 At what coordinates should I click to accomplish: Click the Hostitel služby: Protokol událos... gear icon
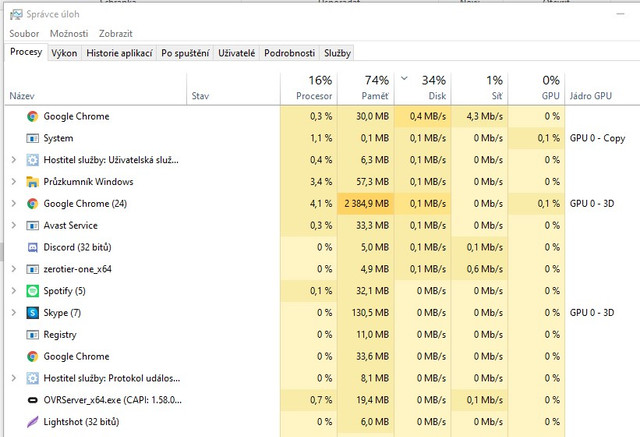click(x=32, y=378)
